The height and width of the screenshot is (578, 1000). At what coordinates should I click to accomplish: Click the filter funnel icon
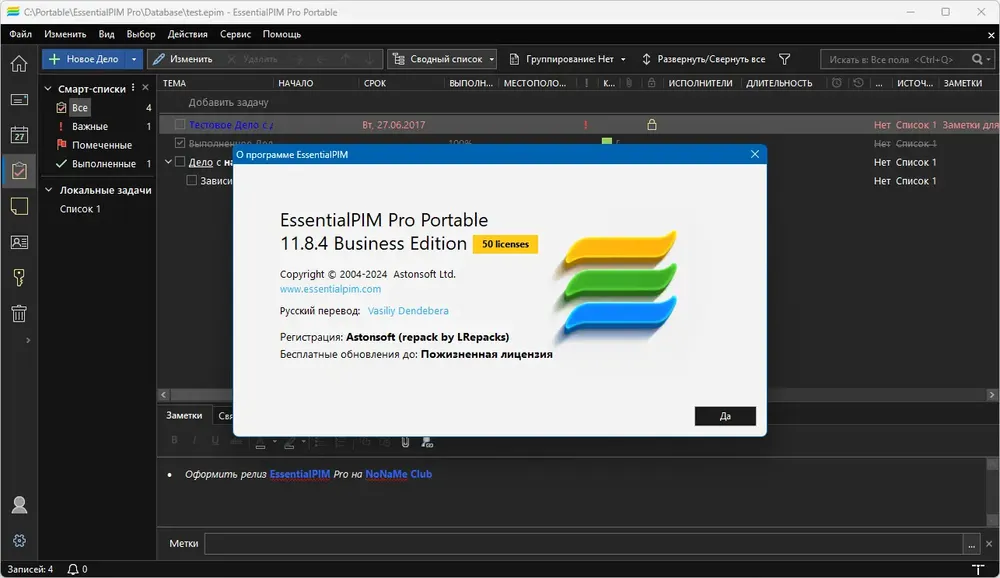[x=784, y=59]
